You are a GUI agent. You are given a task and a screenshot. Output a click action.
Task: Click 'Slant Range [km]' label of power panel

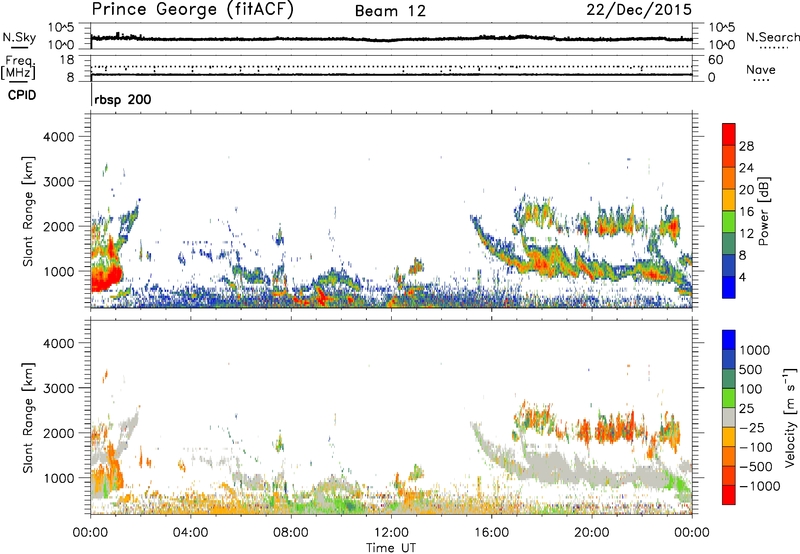point(28,211)
